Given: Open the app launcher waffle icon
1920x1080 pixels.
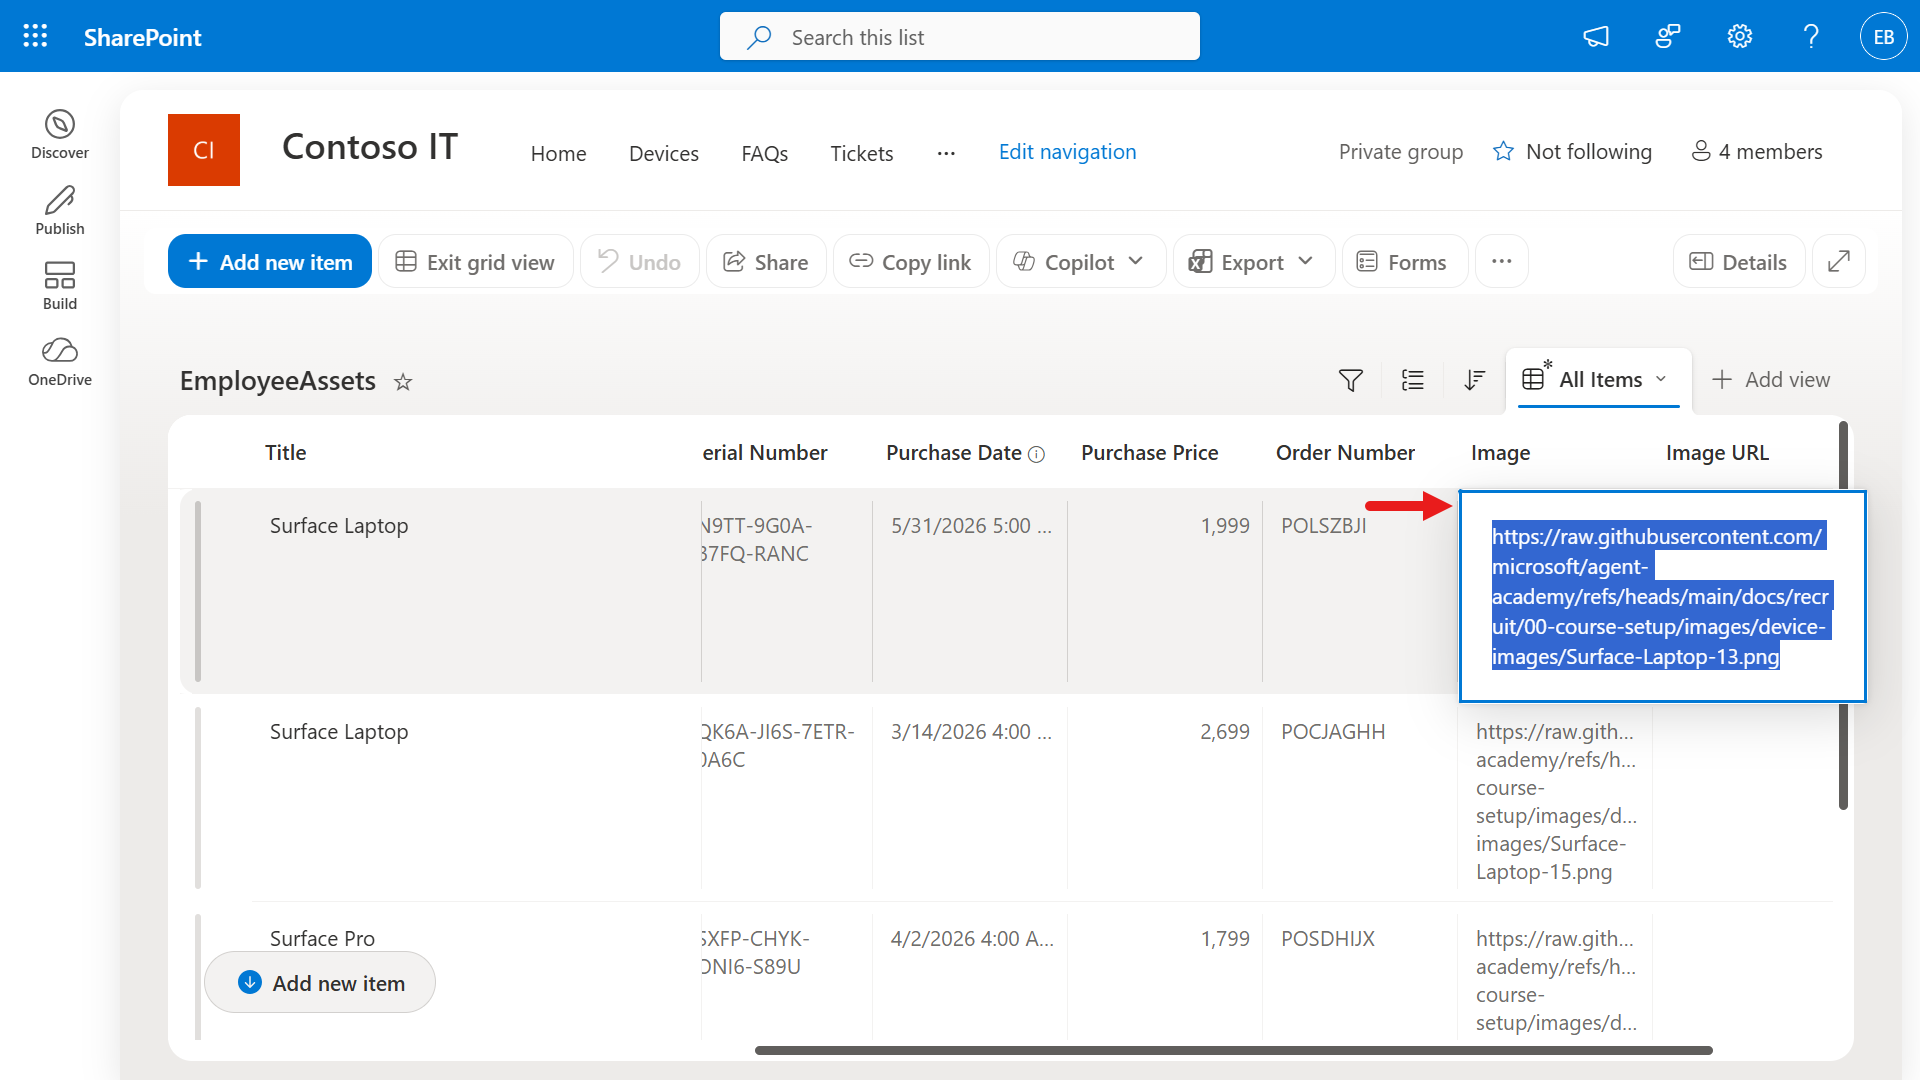Looking at the screenshot, I should (x=35, y=37).
